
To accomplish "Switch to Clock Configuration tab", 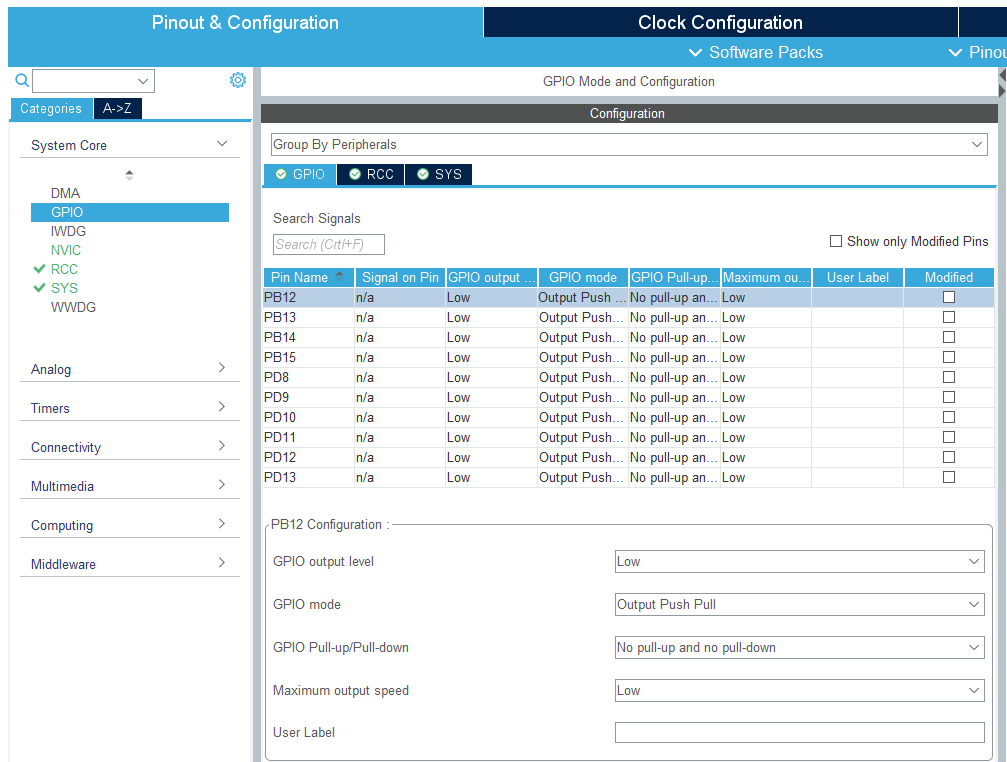I will tap(721, 22).
